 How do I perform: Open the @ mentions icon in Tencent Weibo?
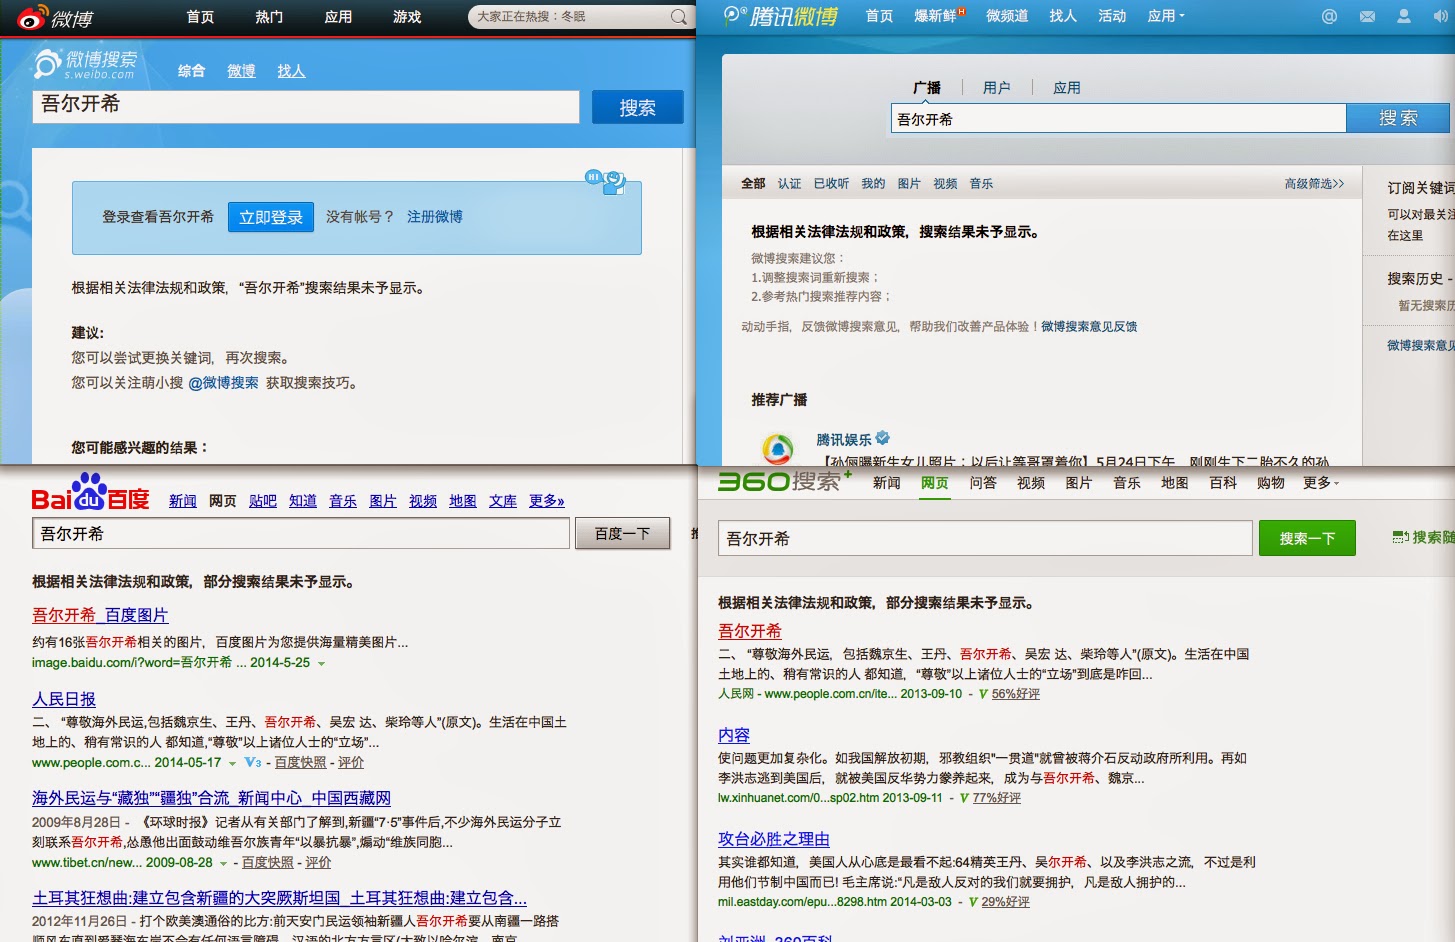coord(1329,16)
